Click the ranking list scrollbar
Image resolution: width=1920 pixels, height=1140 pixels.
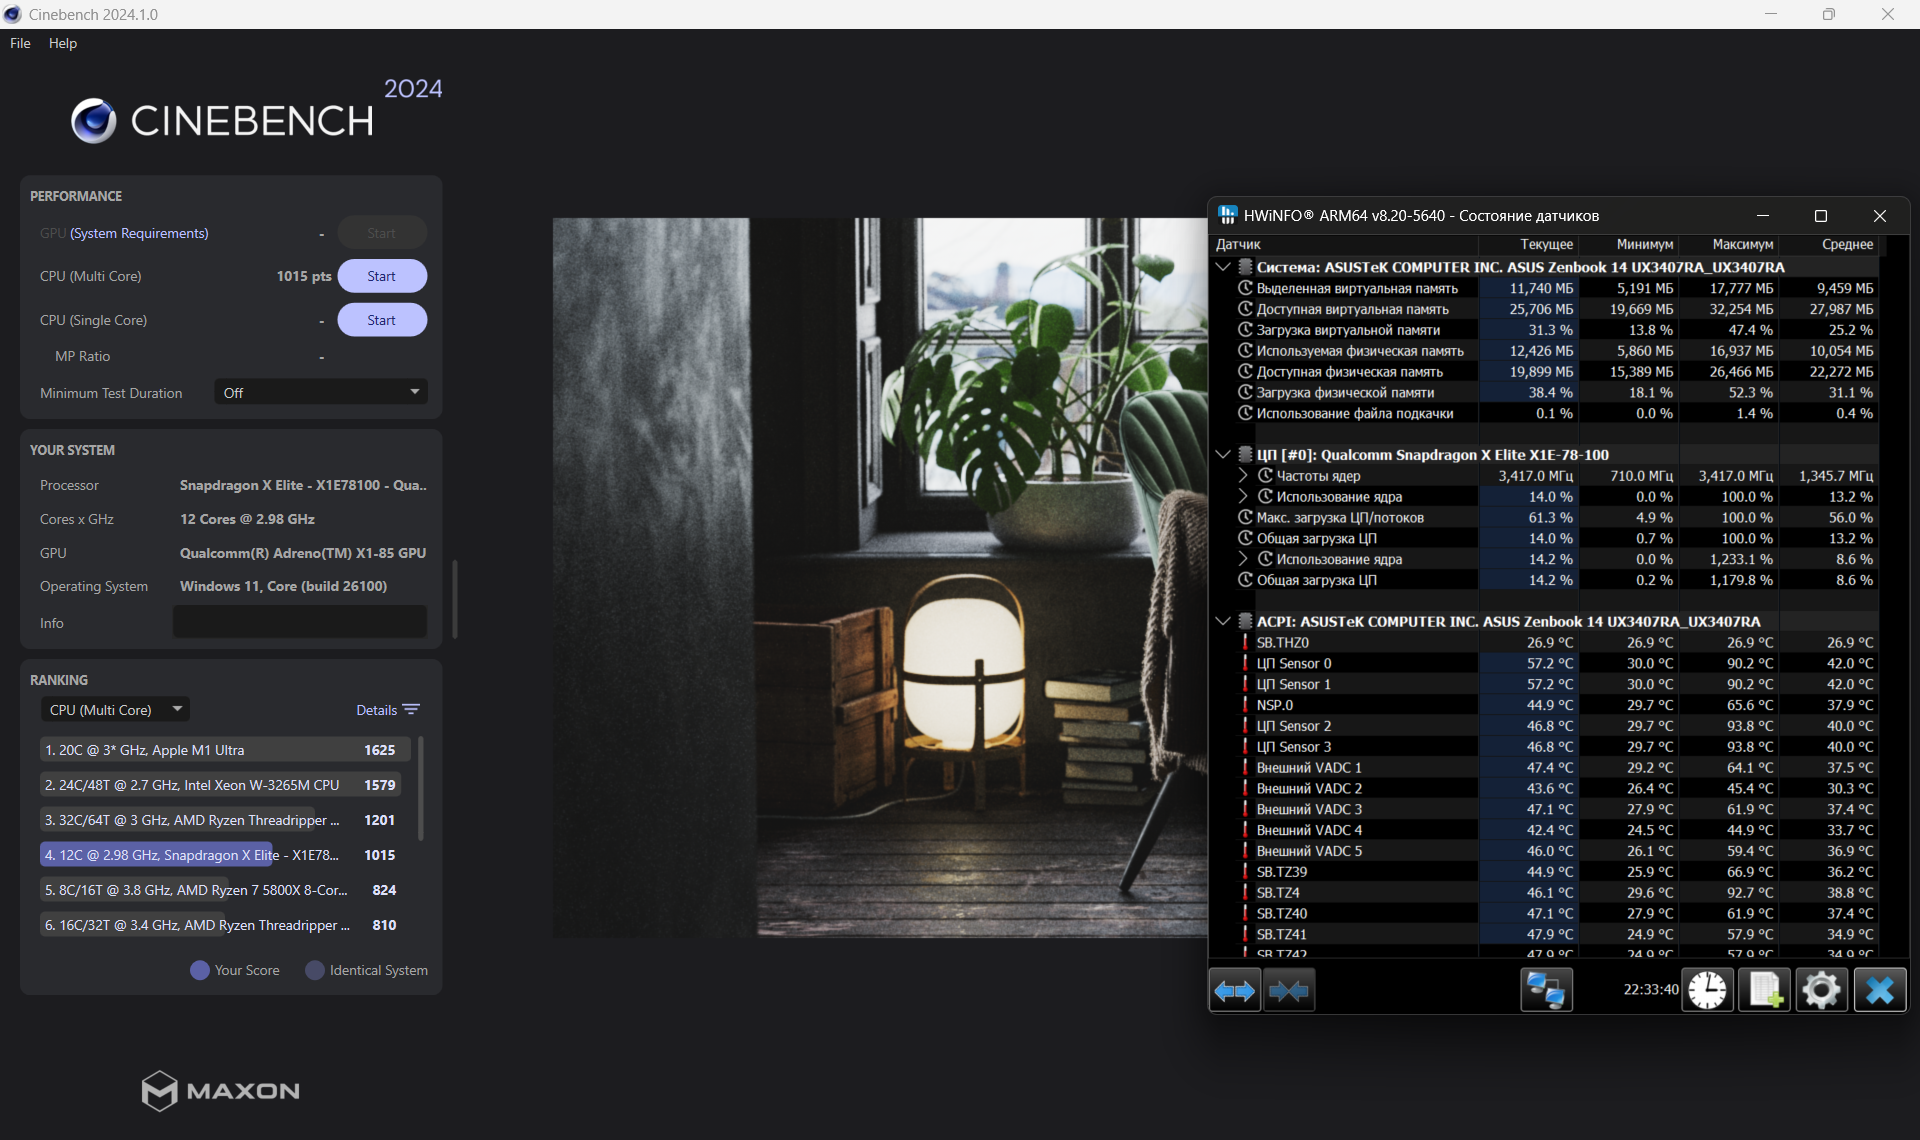coord(420,789)
